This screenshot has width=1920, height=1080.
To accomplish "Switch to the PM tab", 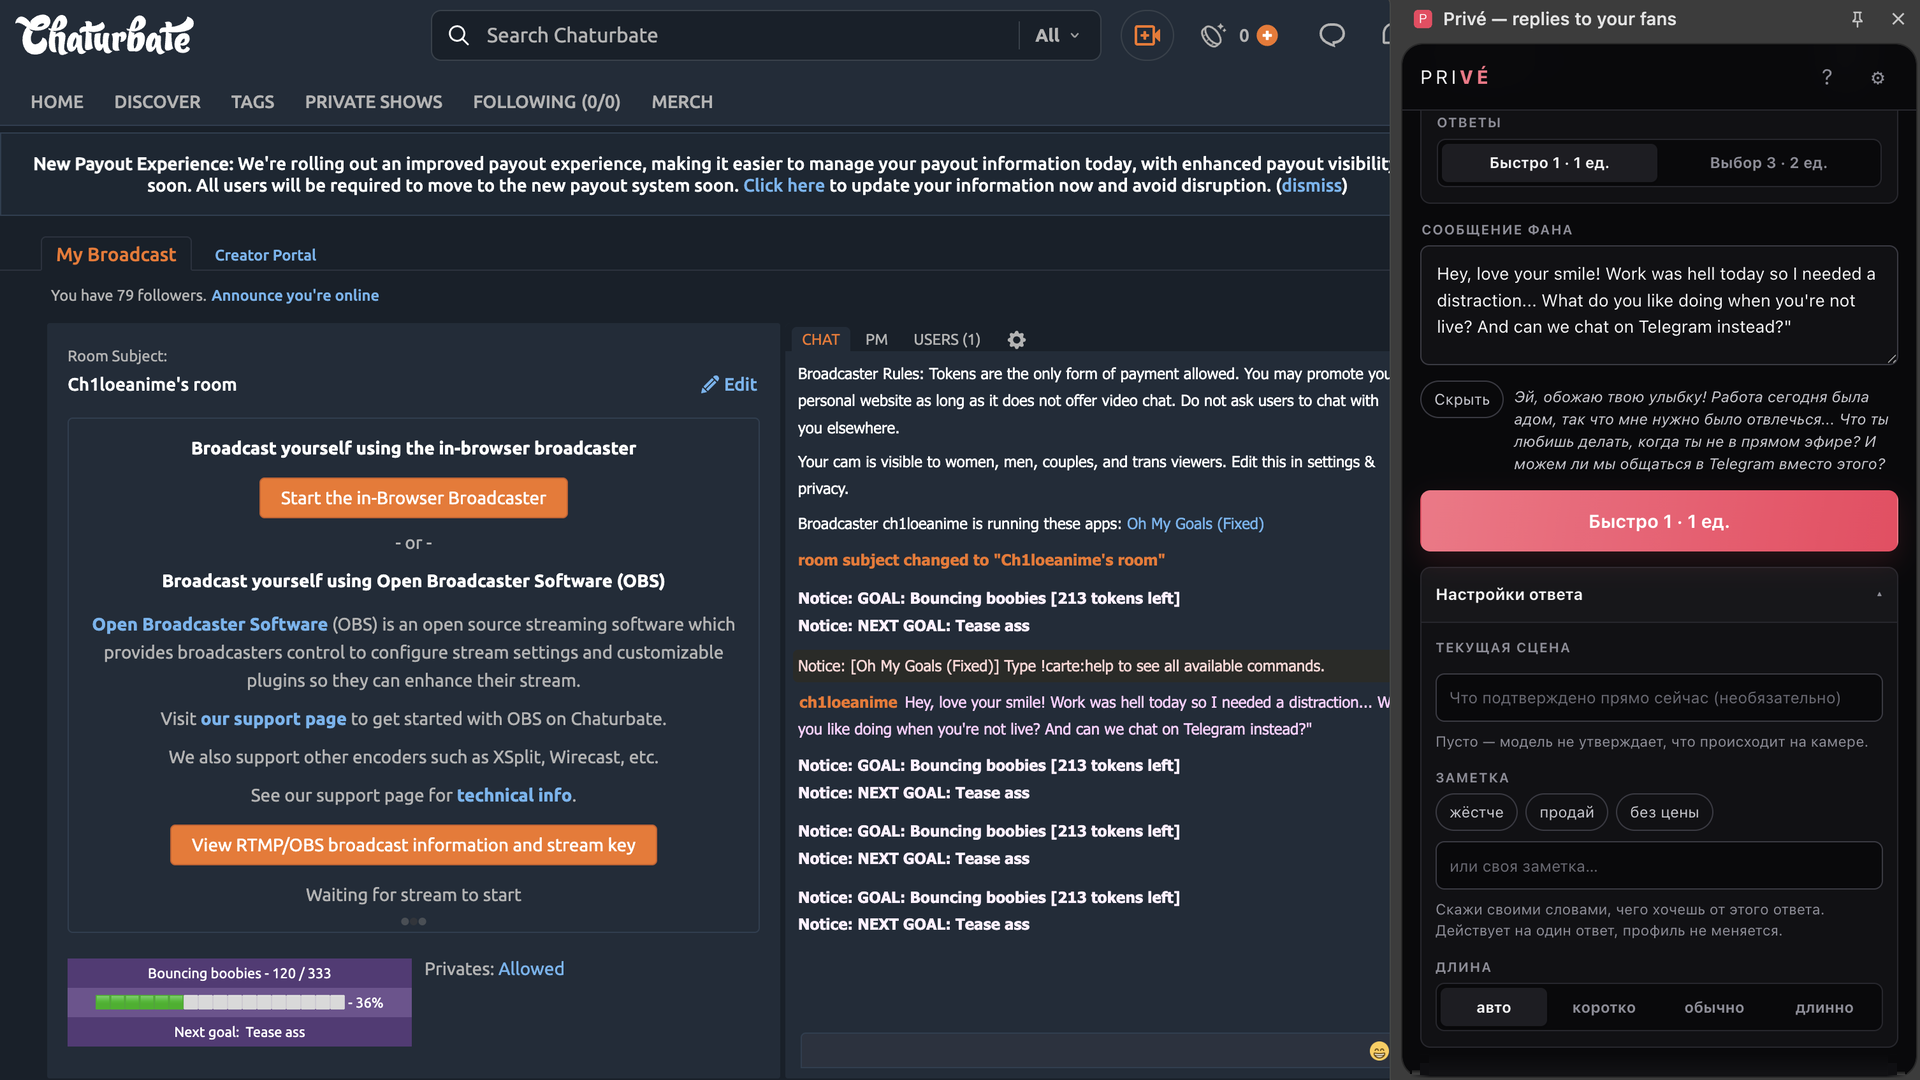I will (876, 340).
